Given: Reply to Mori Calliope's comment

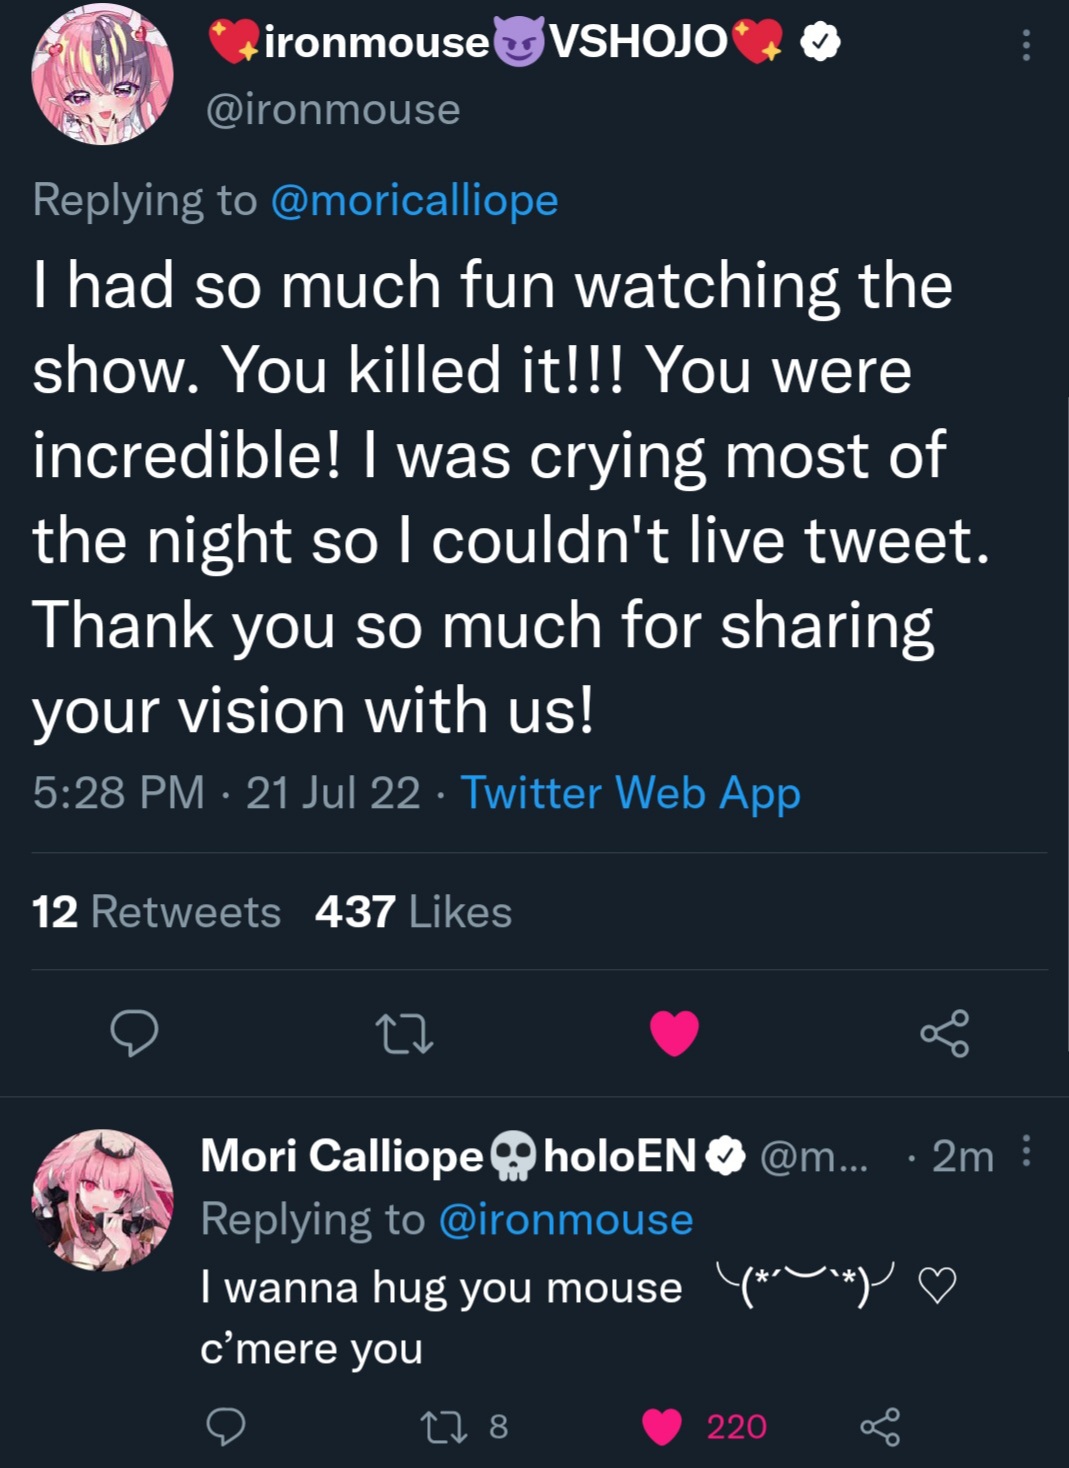Looking at the screenshot, I should (x=226, y=1426).
